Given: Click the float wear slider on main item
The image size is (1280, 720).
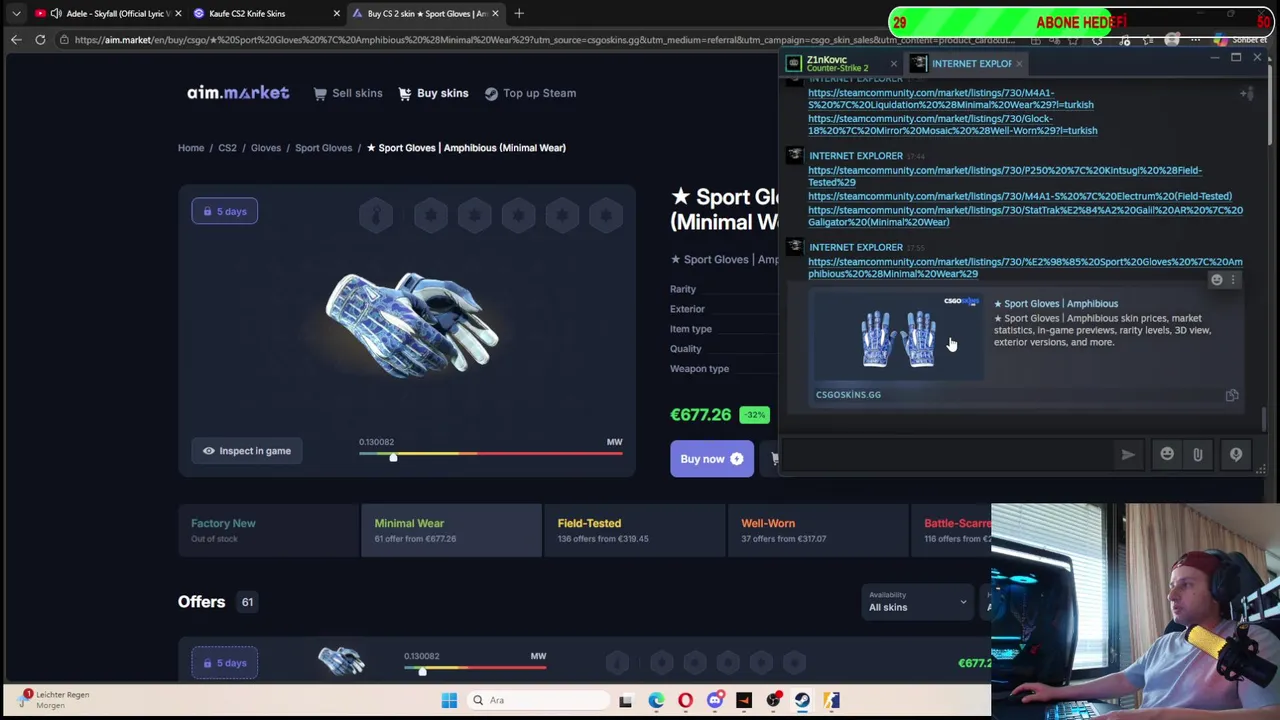Looking at the screenshot, I should click(x=490, y=455).
